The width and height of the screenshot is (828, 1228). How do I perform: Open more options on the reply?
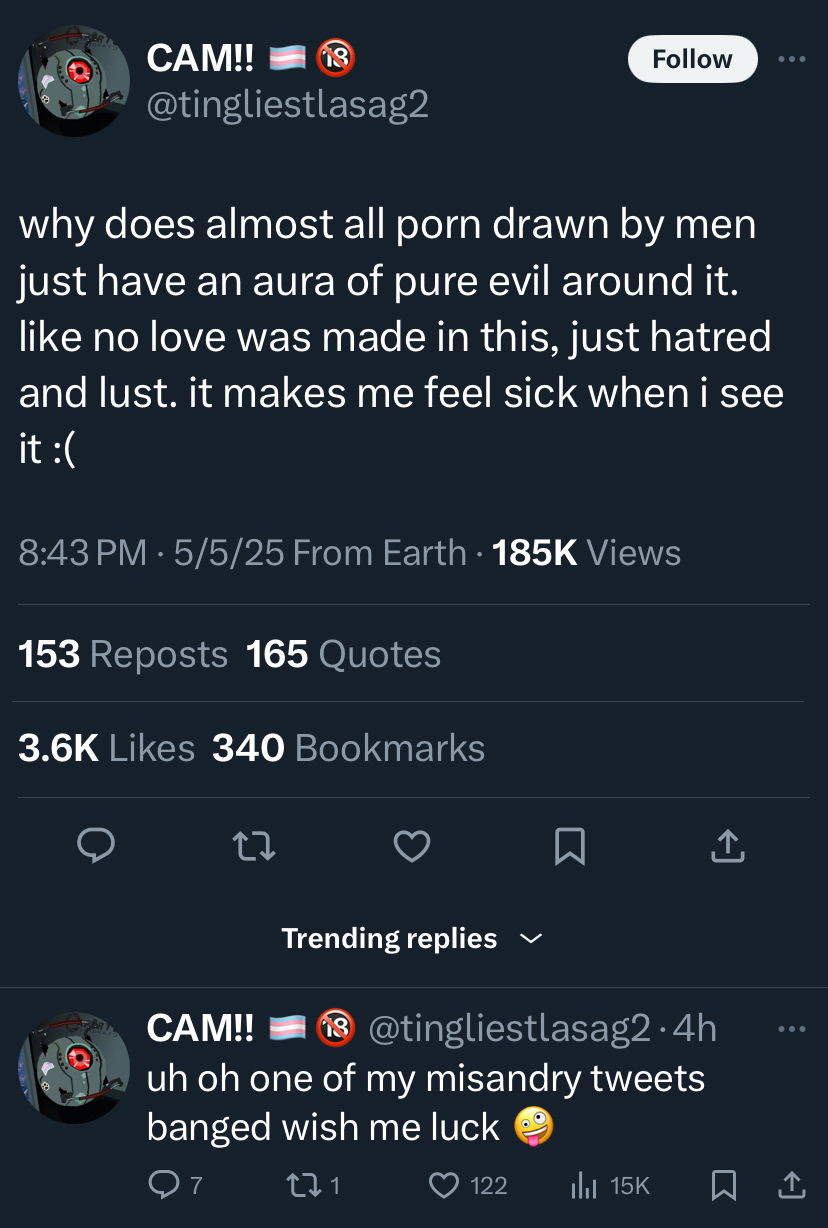click(x=791, y=1028)
